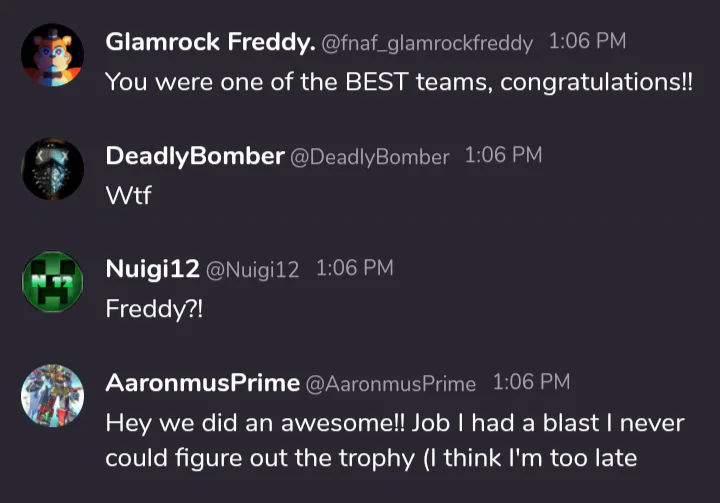The width and height of the screenshot is (720, 503).
Task: Click the timestamp on Glamrock Freddy's message
Action: 588,42
